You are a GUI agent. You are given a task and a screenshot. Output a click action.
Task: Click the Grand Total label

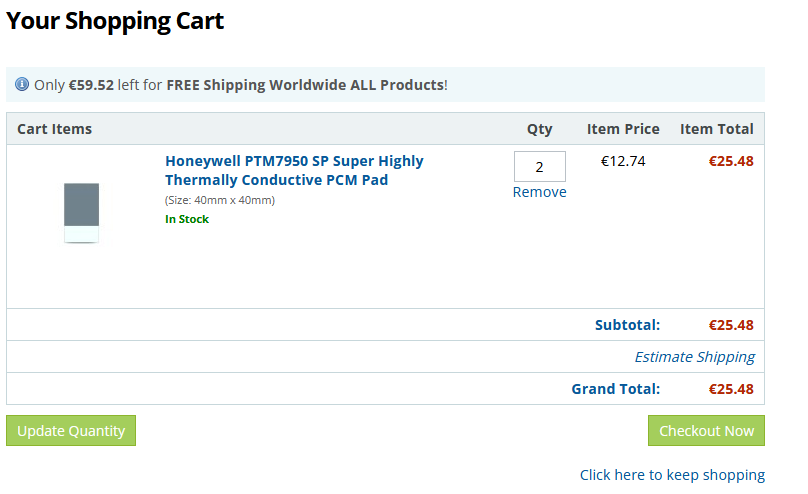click(x=615, y=389)
